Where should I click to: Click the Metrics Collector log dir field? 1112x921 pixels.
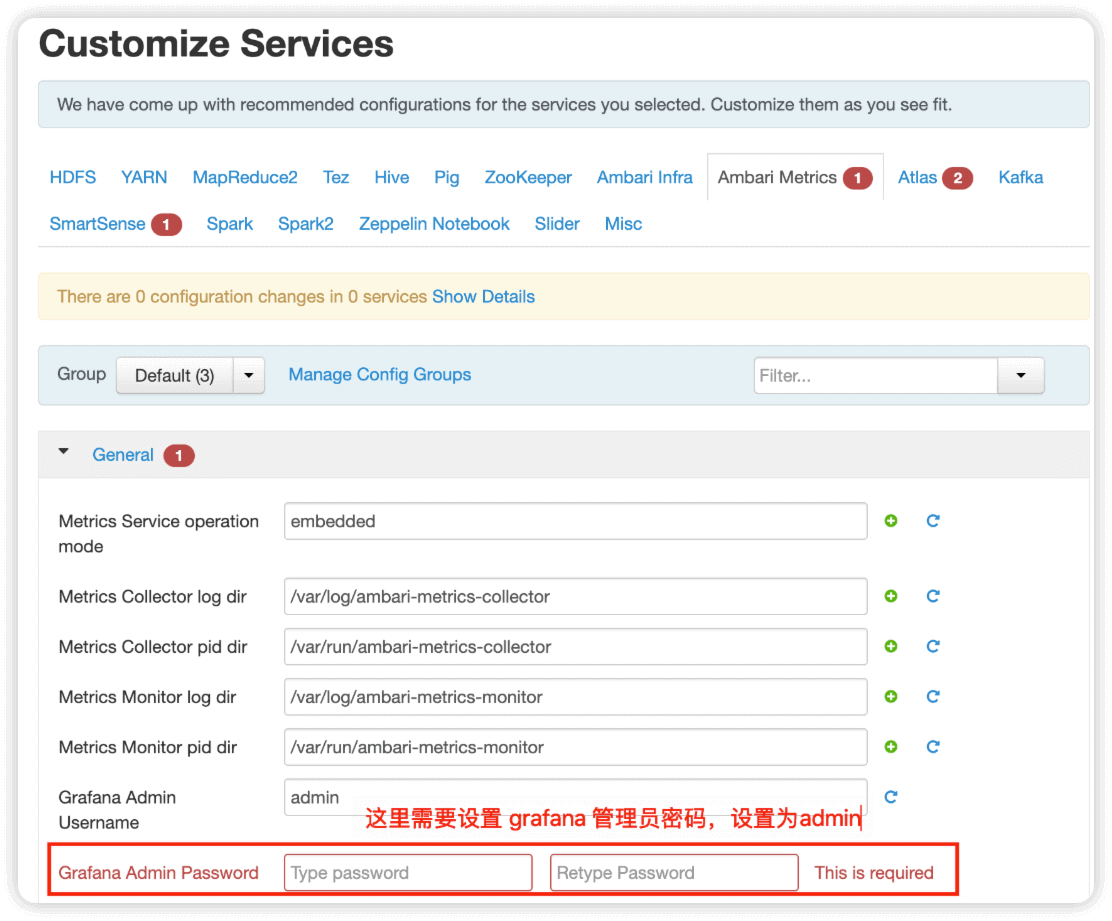pyautogui.click(x=576, y=596)
